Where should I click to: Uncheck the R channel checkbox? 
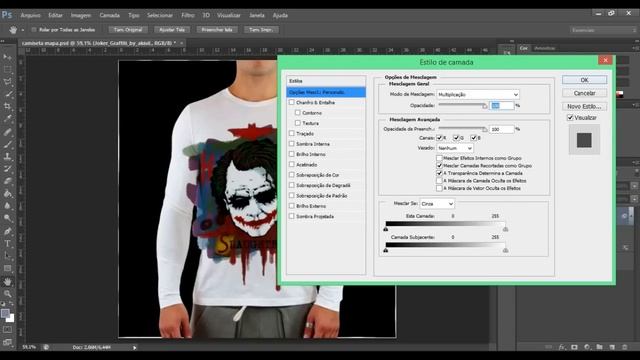tap(439, 138)
